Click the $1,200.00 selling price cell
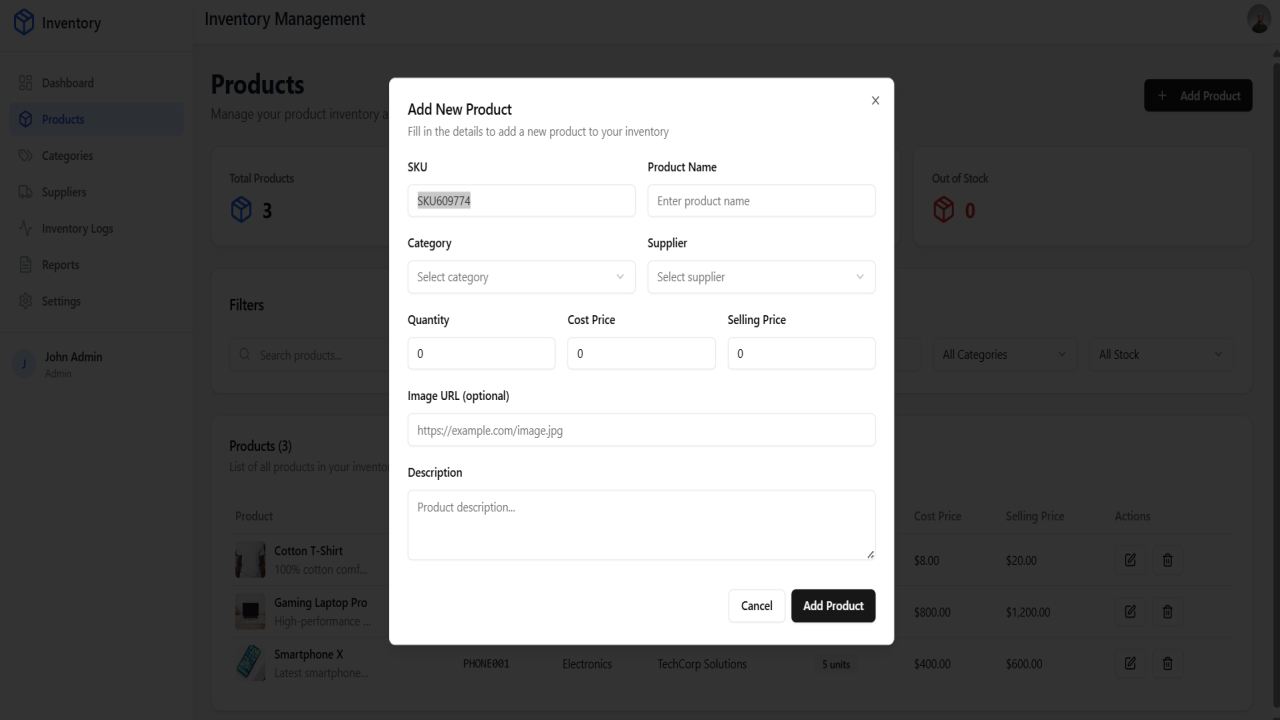Viewport: 1280px width, 720px height. click(x=1028, y=612)
